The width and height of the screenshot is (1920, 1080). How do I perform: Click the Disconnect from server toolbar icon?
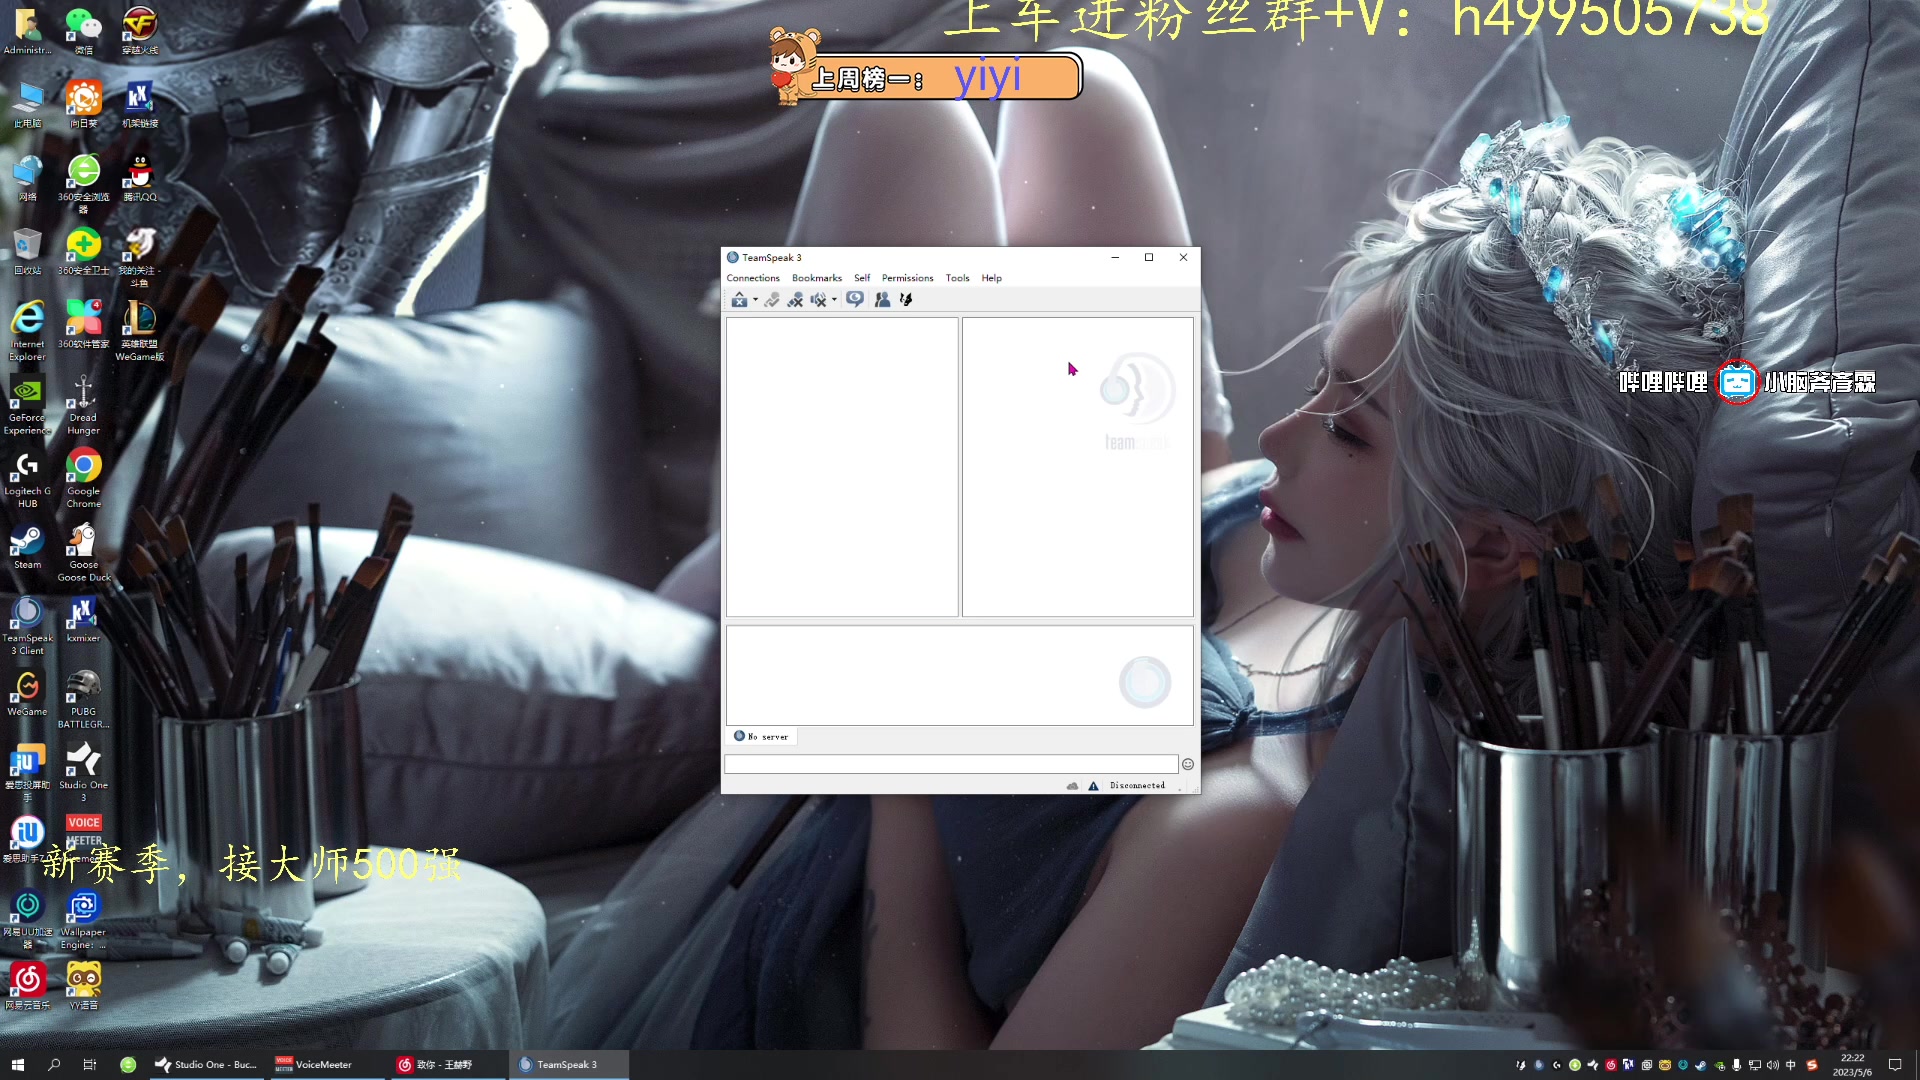tap(795, 299)
